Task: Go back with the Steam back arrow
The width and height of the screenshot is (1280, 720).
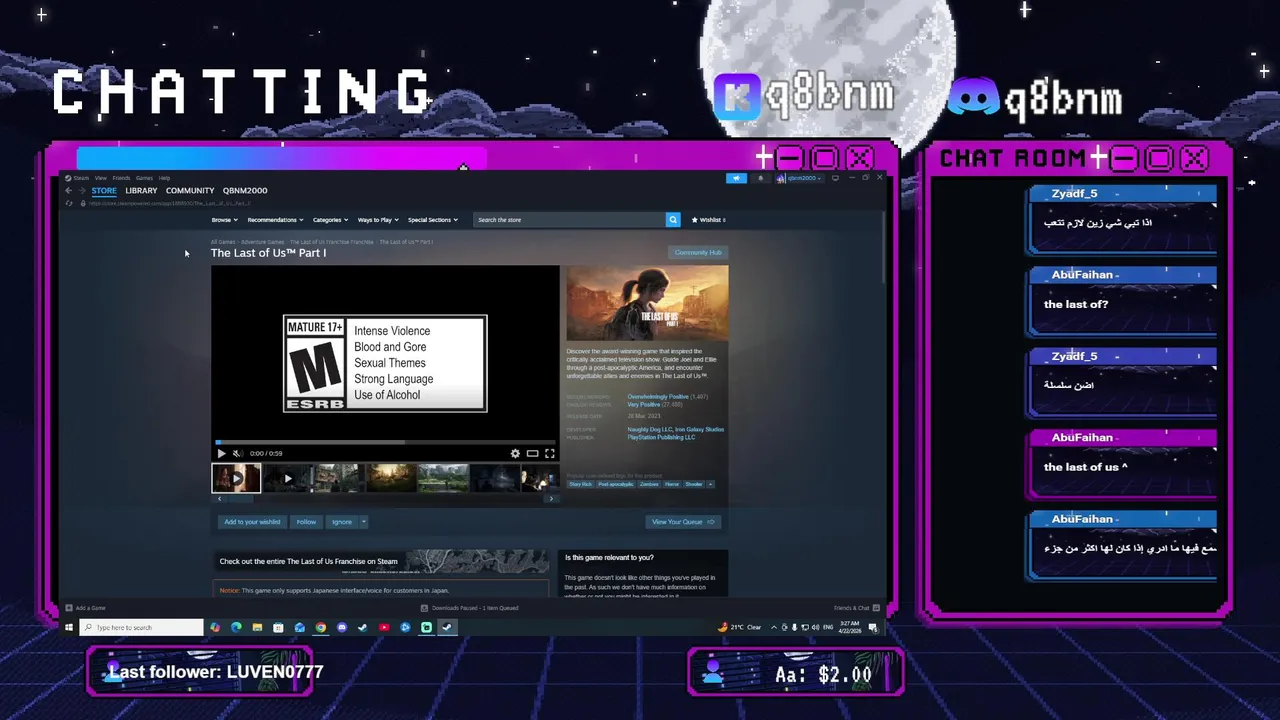Action: click(x=69, y=190)
